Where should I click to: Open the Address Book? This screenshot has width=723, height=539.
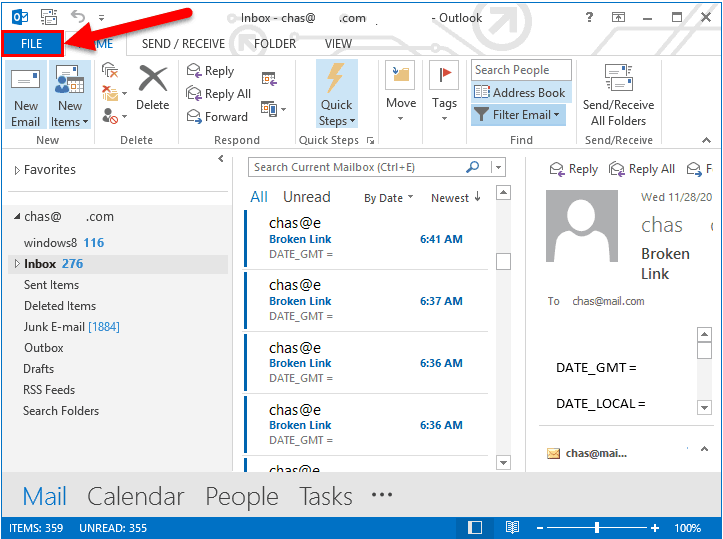point(520,92)
